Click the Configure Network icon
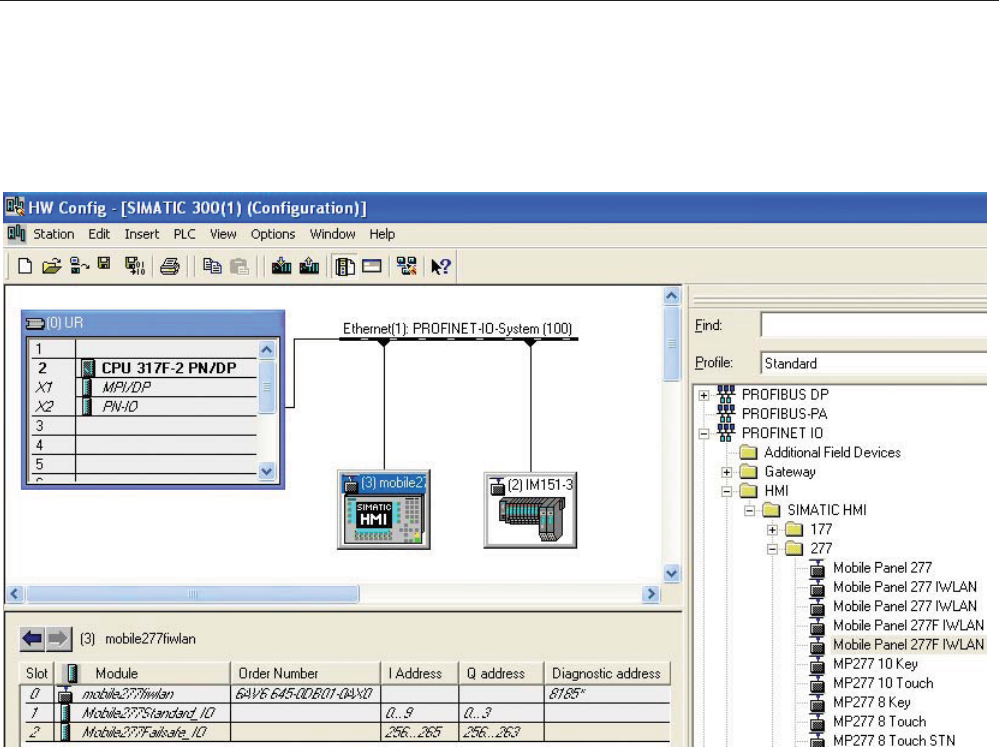 click(406, 266)
